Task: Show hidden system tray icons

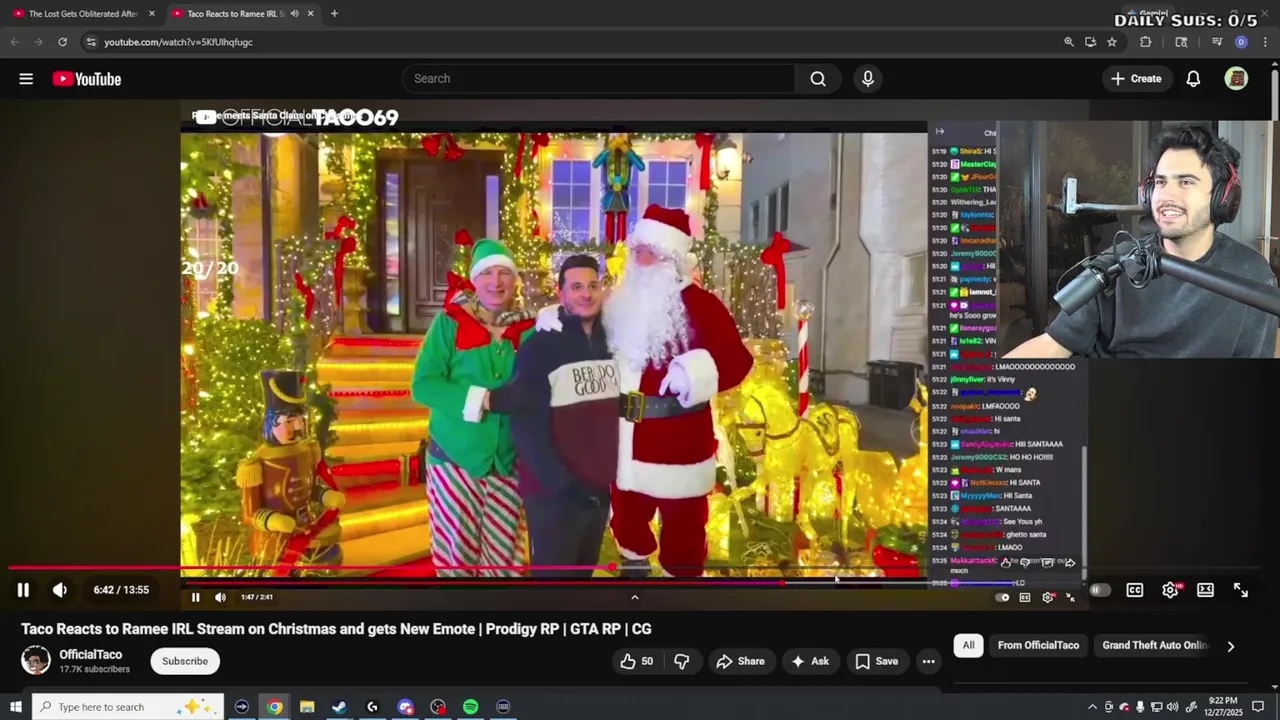Action: click(x=1092, y=707)
